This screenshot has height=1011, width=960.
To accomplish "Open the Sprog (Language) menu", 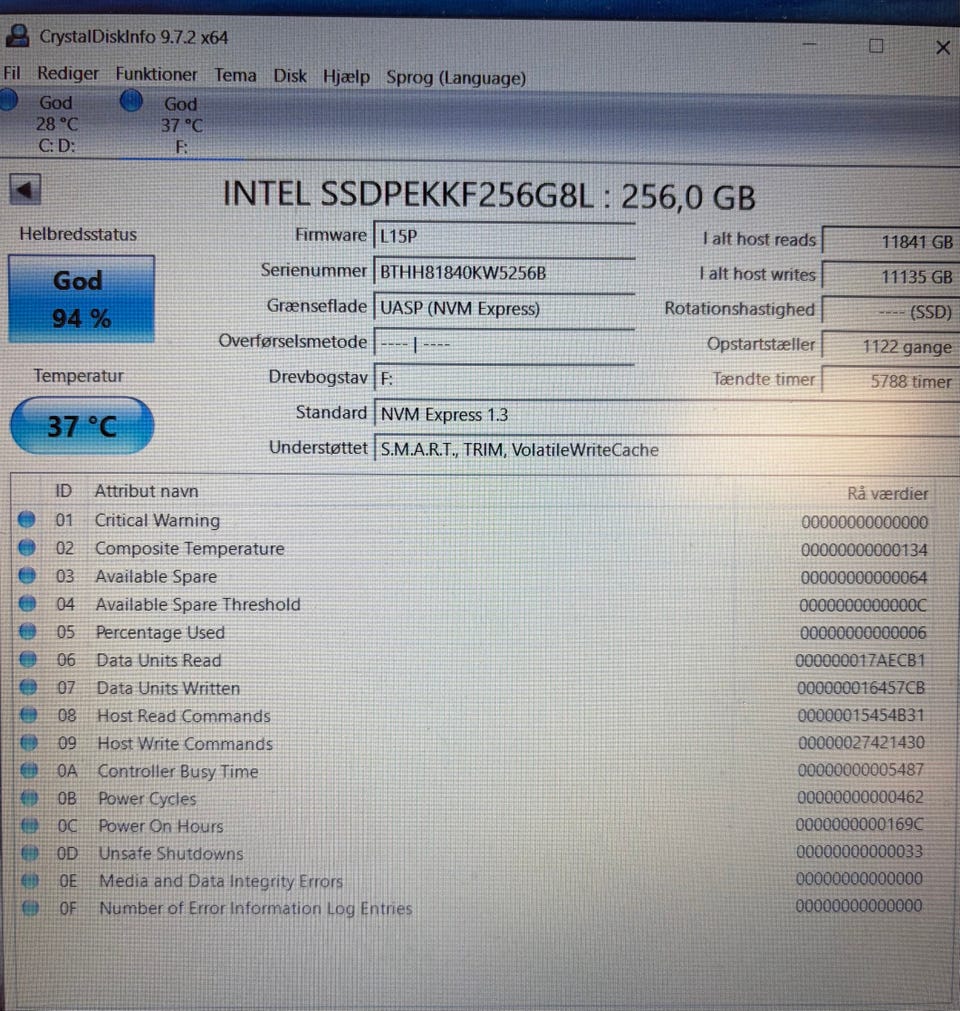I will pyautogui.click(x=456, y=78).
